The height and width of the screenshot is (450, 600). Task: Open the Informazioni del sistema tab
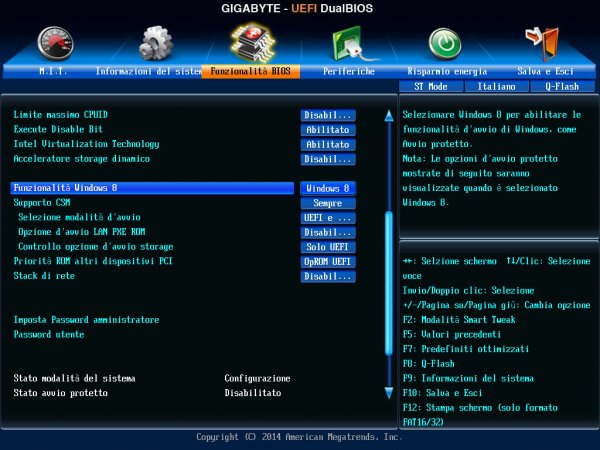pos(148,71)
